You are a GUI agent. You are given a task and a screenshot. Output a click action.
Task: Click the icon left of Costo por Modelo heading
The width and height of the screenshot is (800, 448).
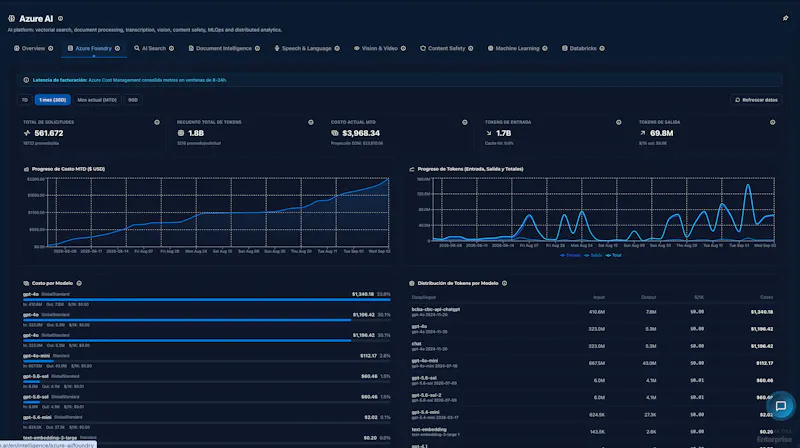pos(26,283)
